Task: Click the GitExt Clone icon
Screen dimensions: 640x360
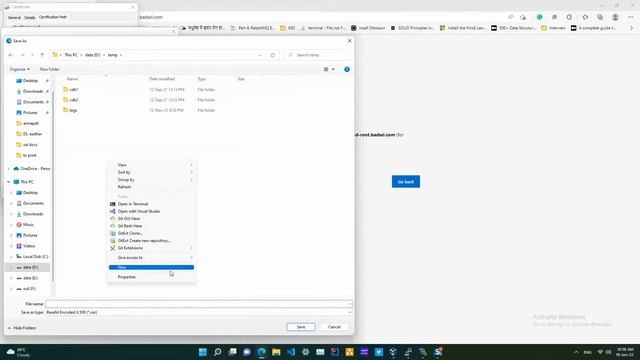Action: (113, 233)
